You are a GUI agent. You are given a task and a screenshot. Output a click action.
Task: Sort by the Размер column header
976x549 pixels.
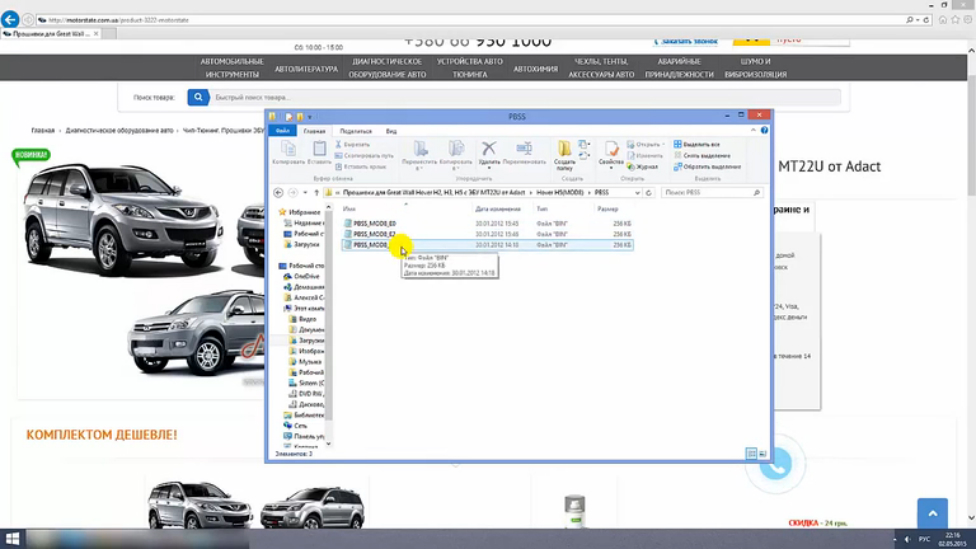click(x=608, y=209)
